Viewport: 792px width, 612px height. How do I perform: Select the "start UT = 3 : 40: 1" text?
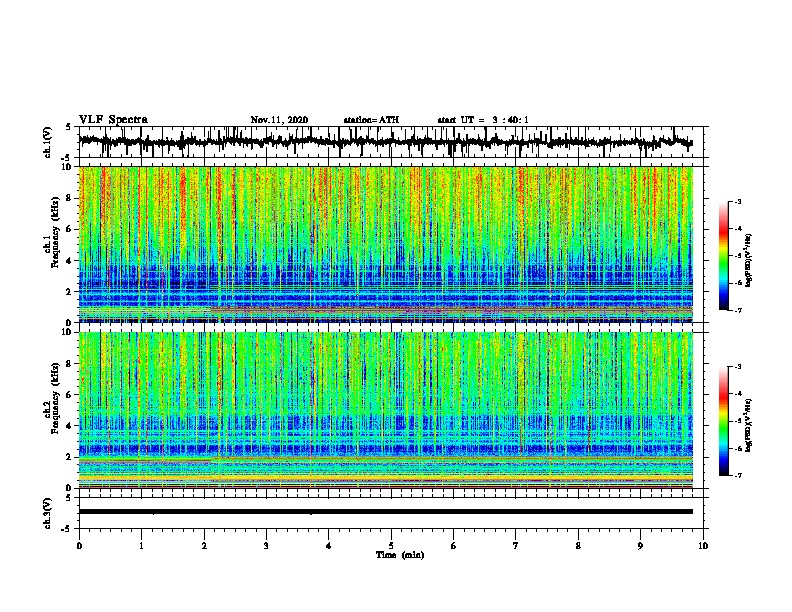pos(483,120)
